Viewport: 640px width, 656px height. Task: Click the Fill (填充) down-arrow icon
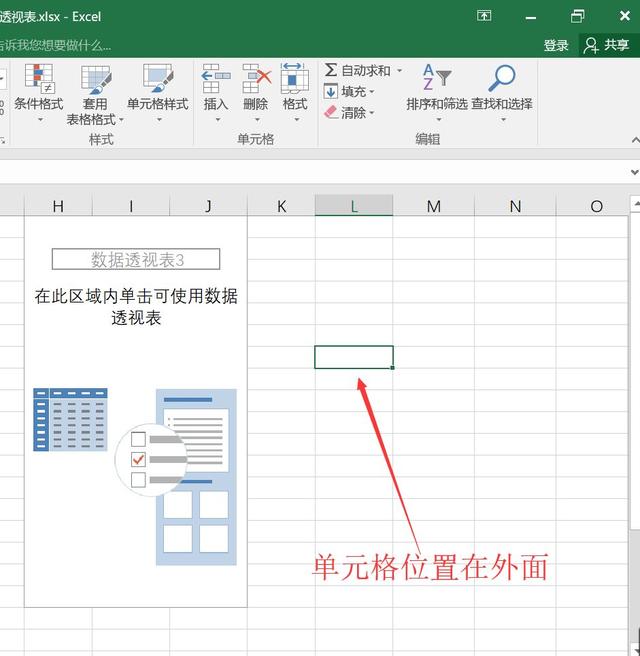tap(330, 91)
